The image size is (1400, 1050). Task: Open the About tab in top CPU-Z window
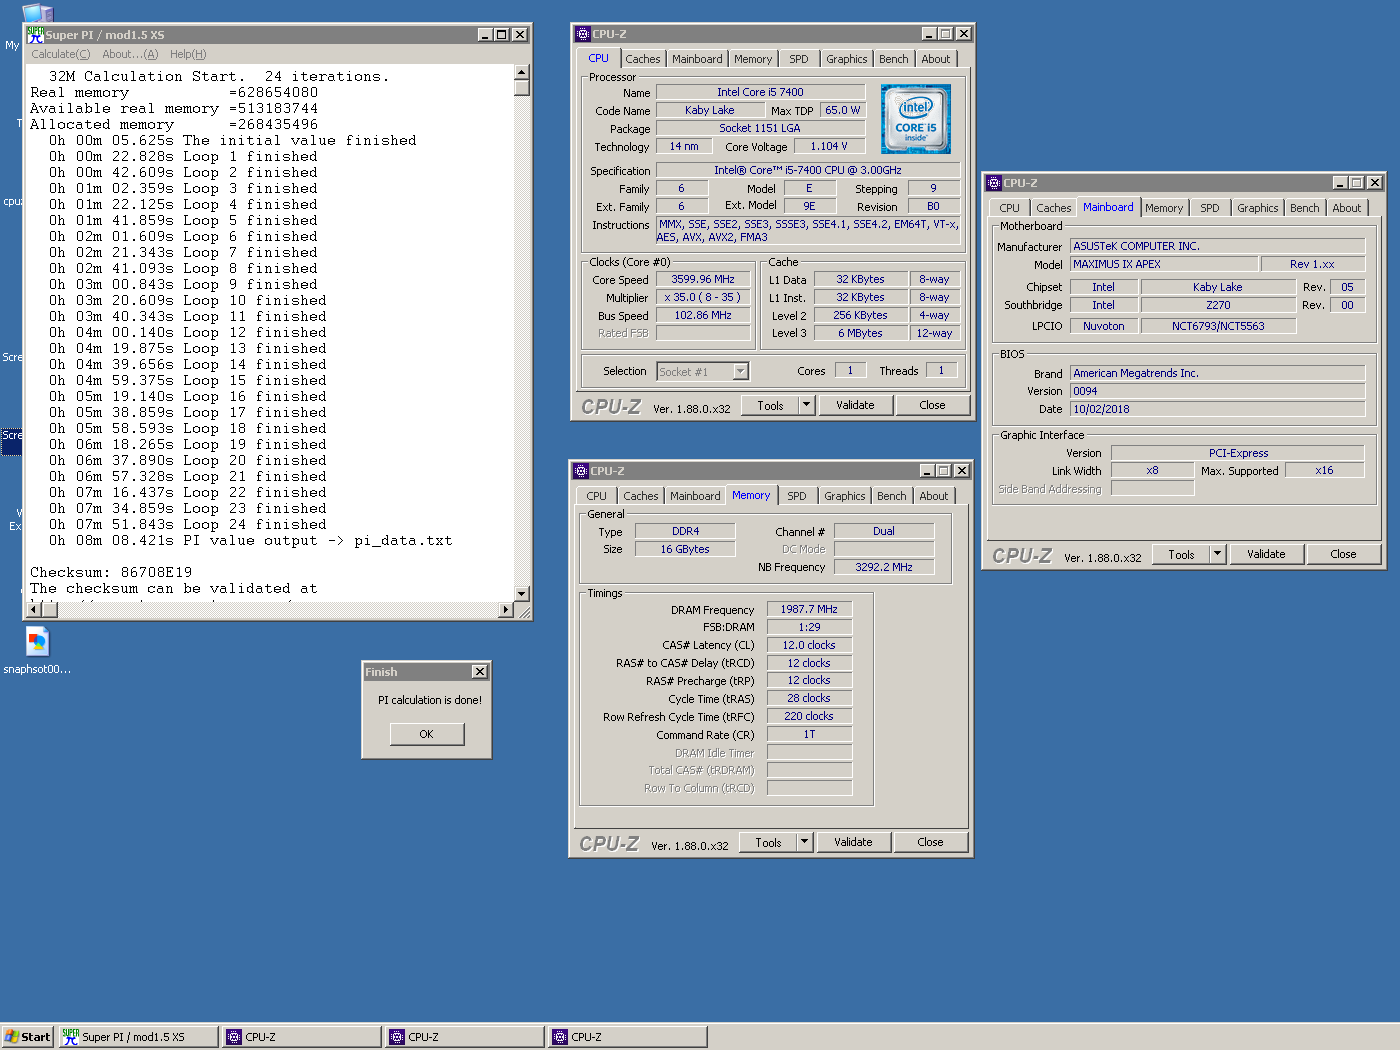click(936, 59)
